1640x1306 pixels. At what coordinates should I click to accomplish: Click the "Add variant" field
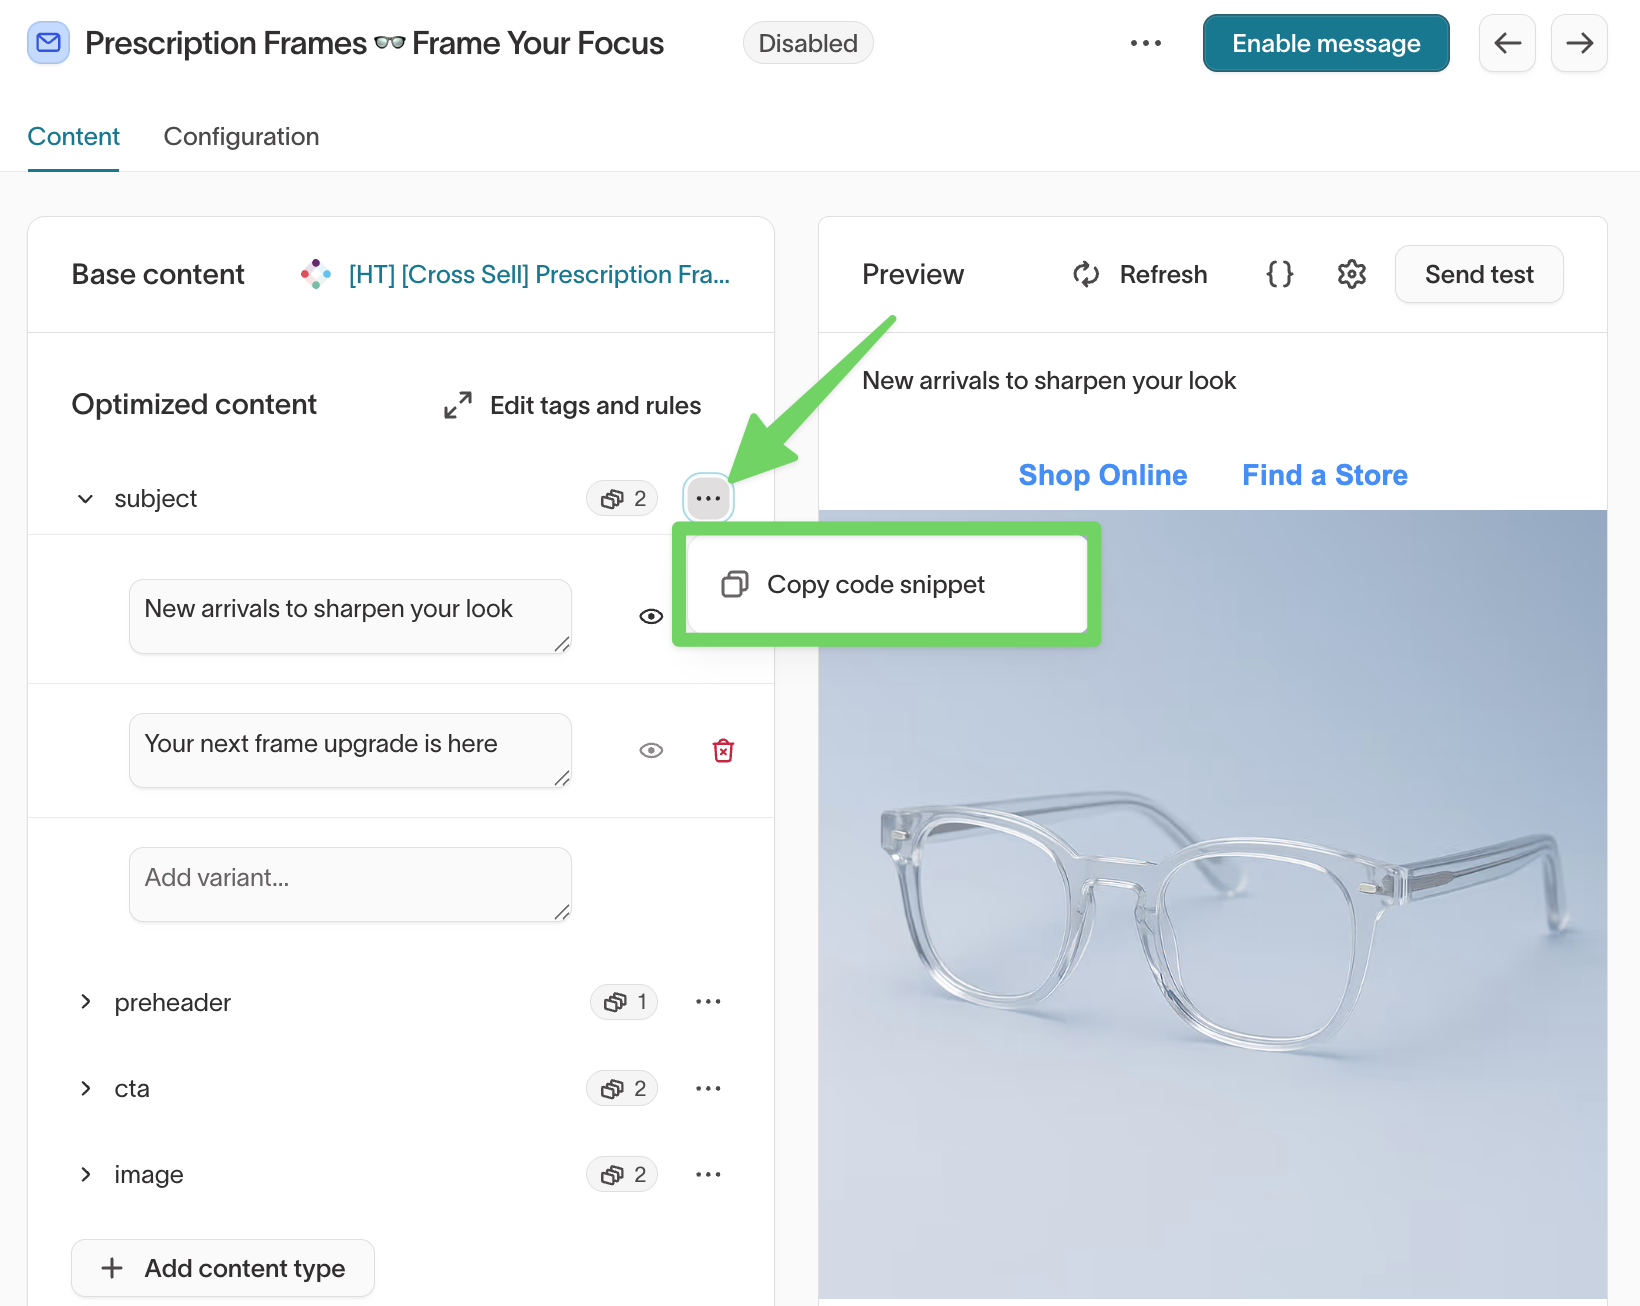[x=349, y=884]
